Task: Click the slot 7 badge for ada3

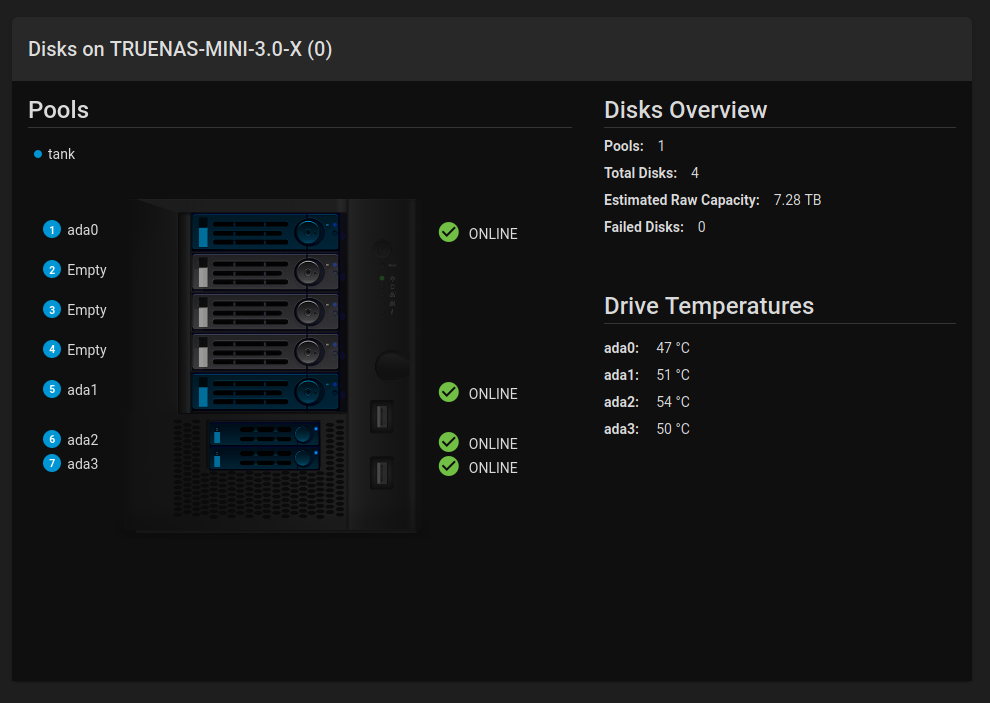Action: coord(52,464)
